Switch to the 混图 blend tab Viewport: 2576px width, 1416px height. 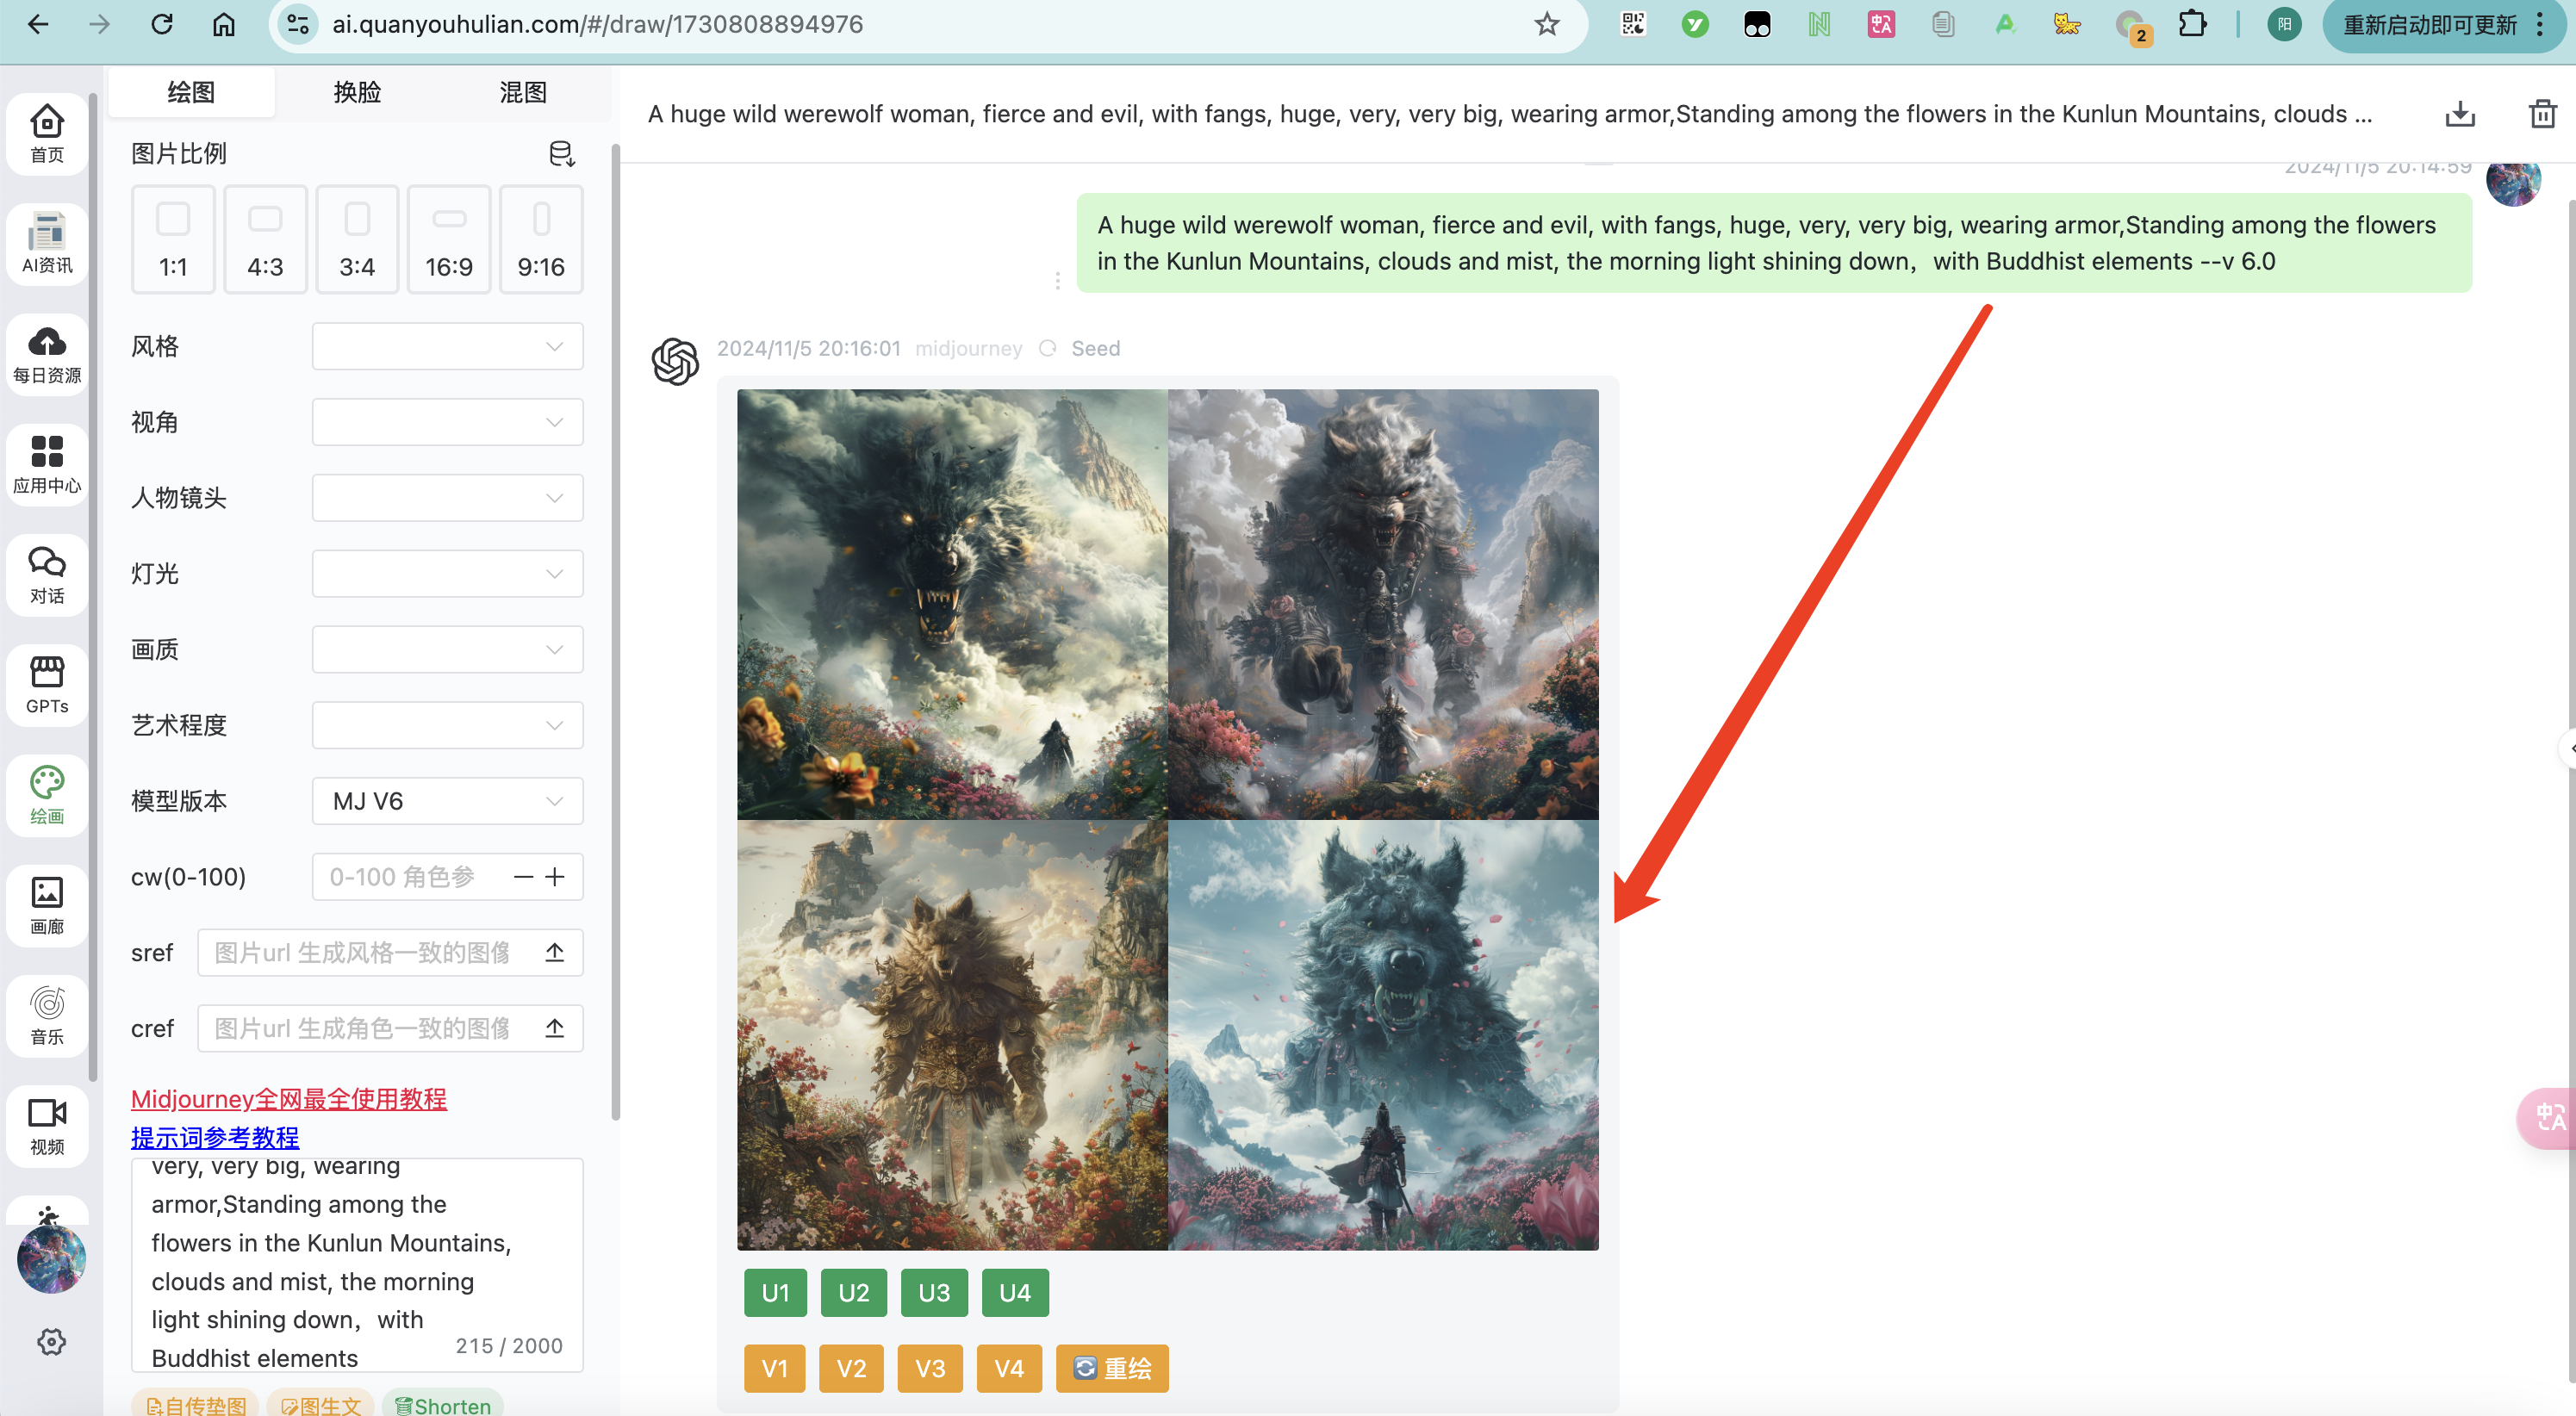coord(523,92)
